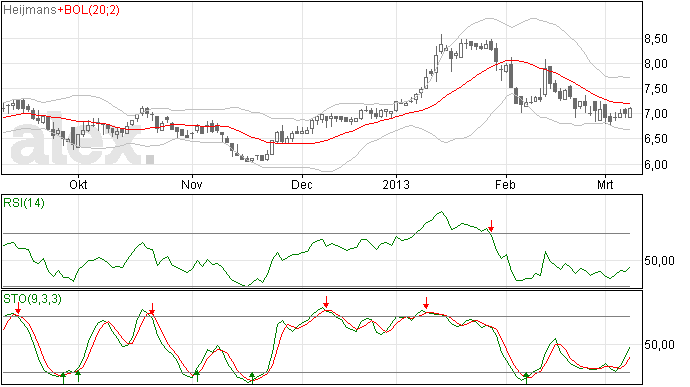Click the RSI 50,00 axis value
690x387 pixels.
660,261
